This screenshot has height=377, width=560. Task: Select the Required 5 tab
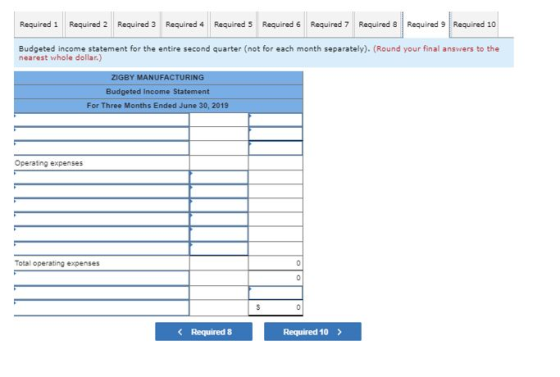tap(233, 24)
